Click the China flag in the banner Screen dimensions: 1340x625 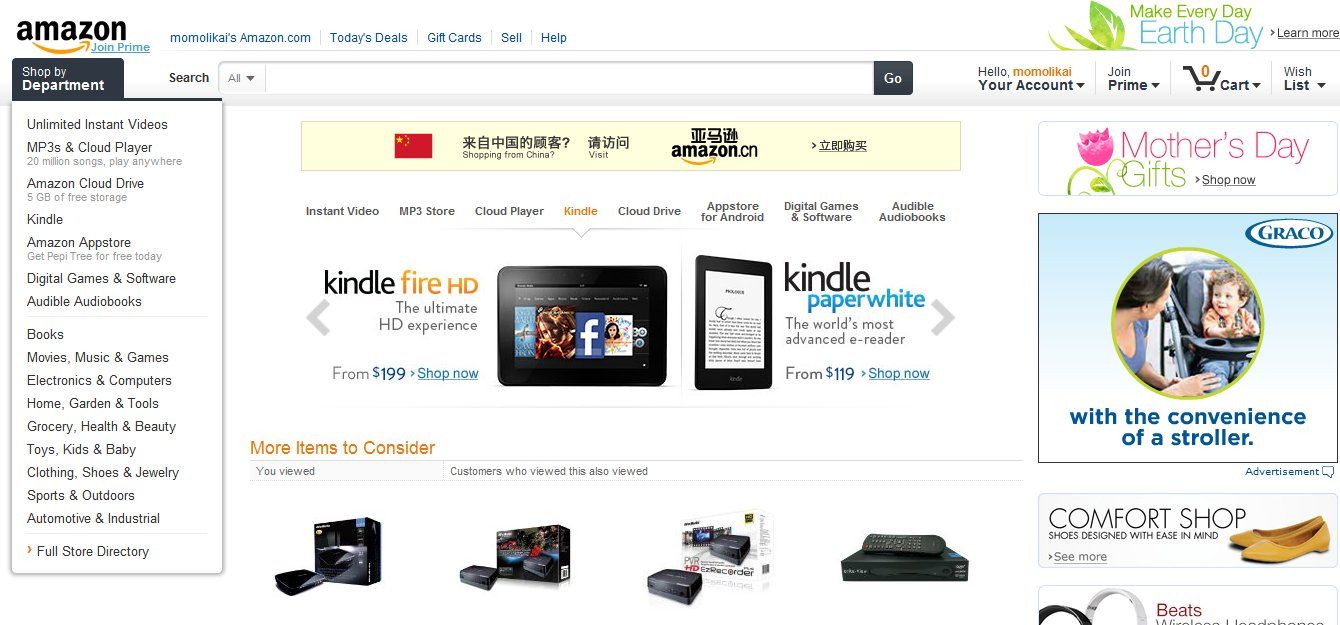[x=413, y=146]
